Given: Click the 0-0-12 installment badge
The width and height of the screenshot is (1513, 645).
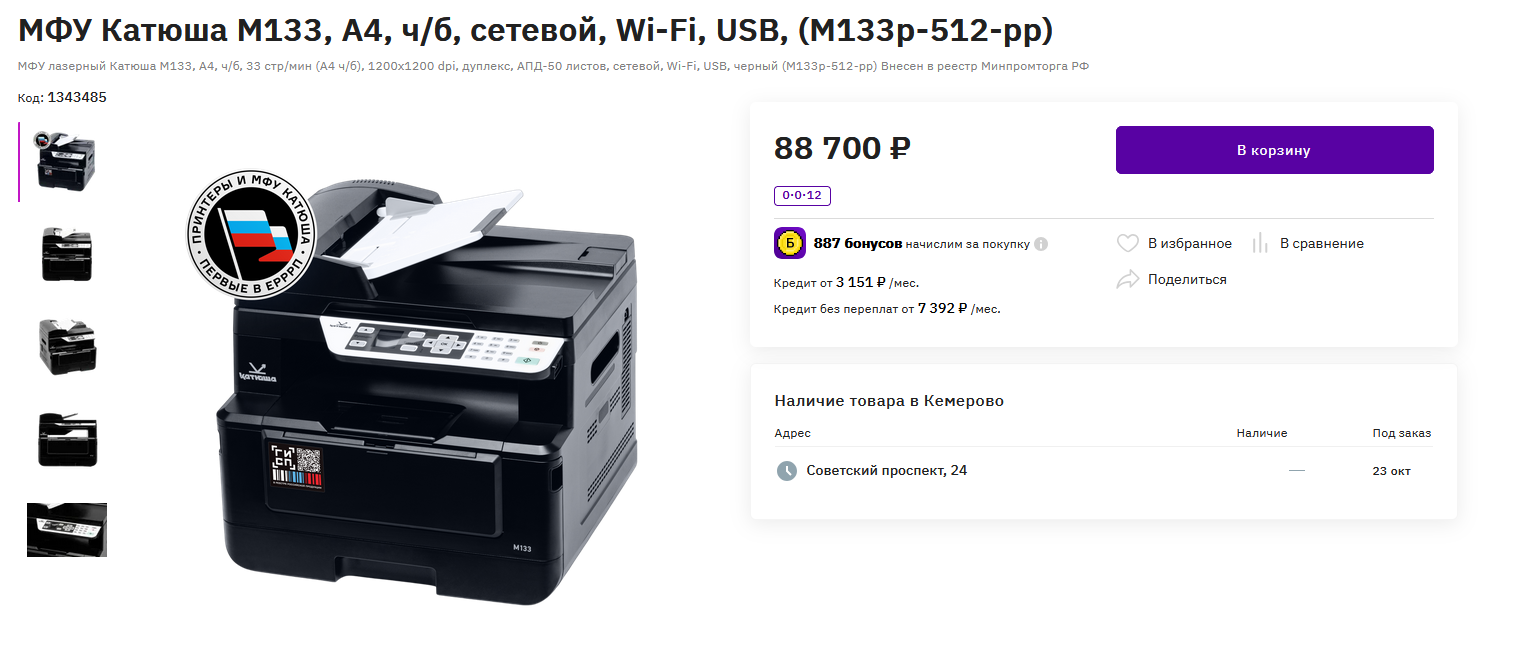Looking at the screenshot, I should coord(802,196).
